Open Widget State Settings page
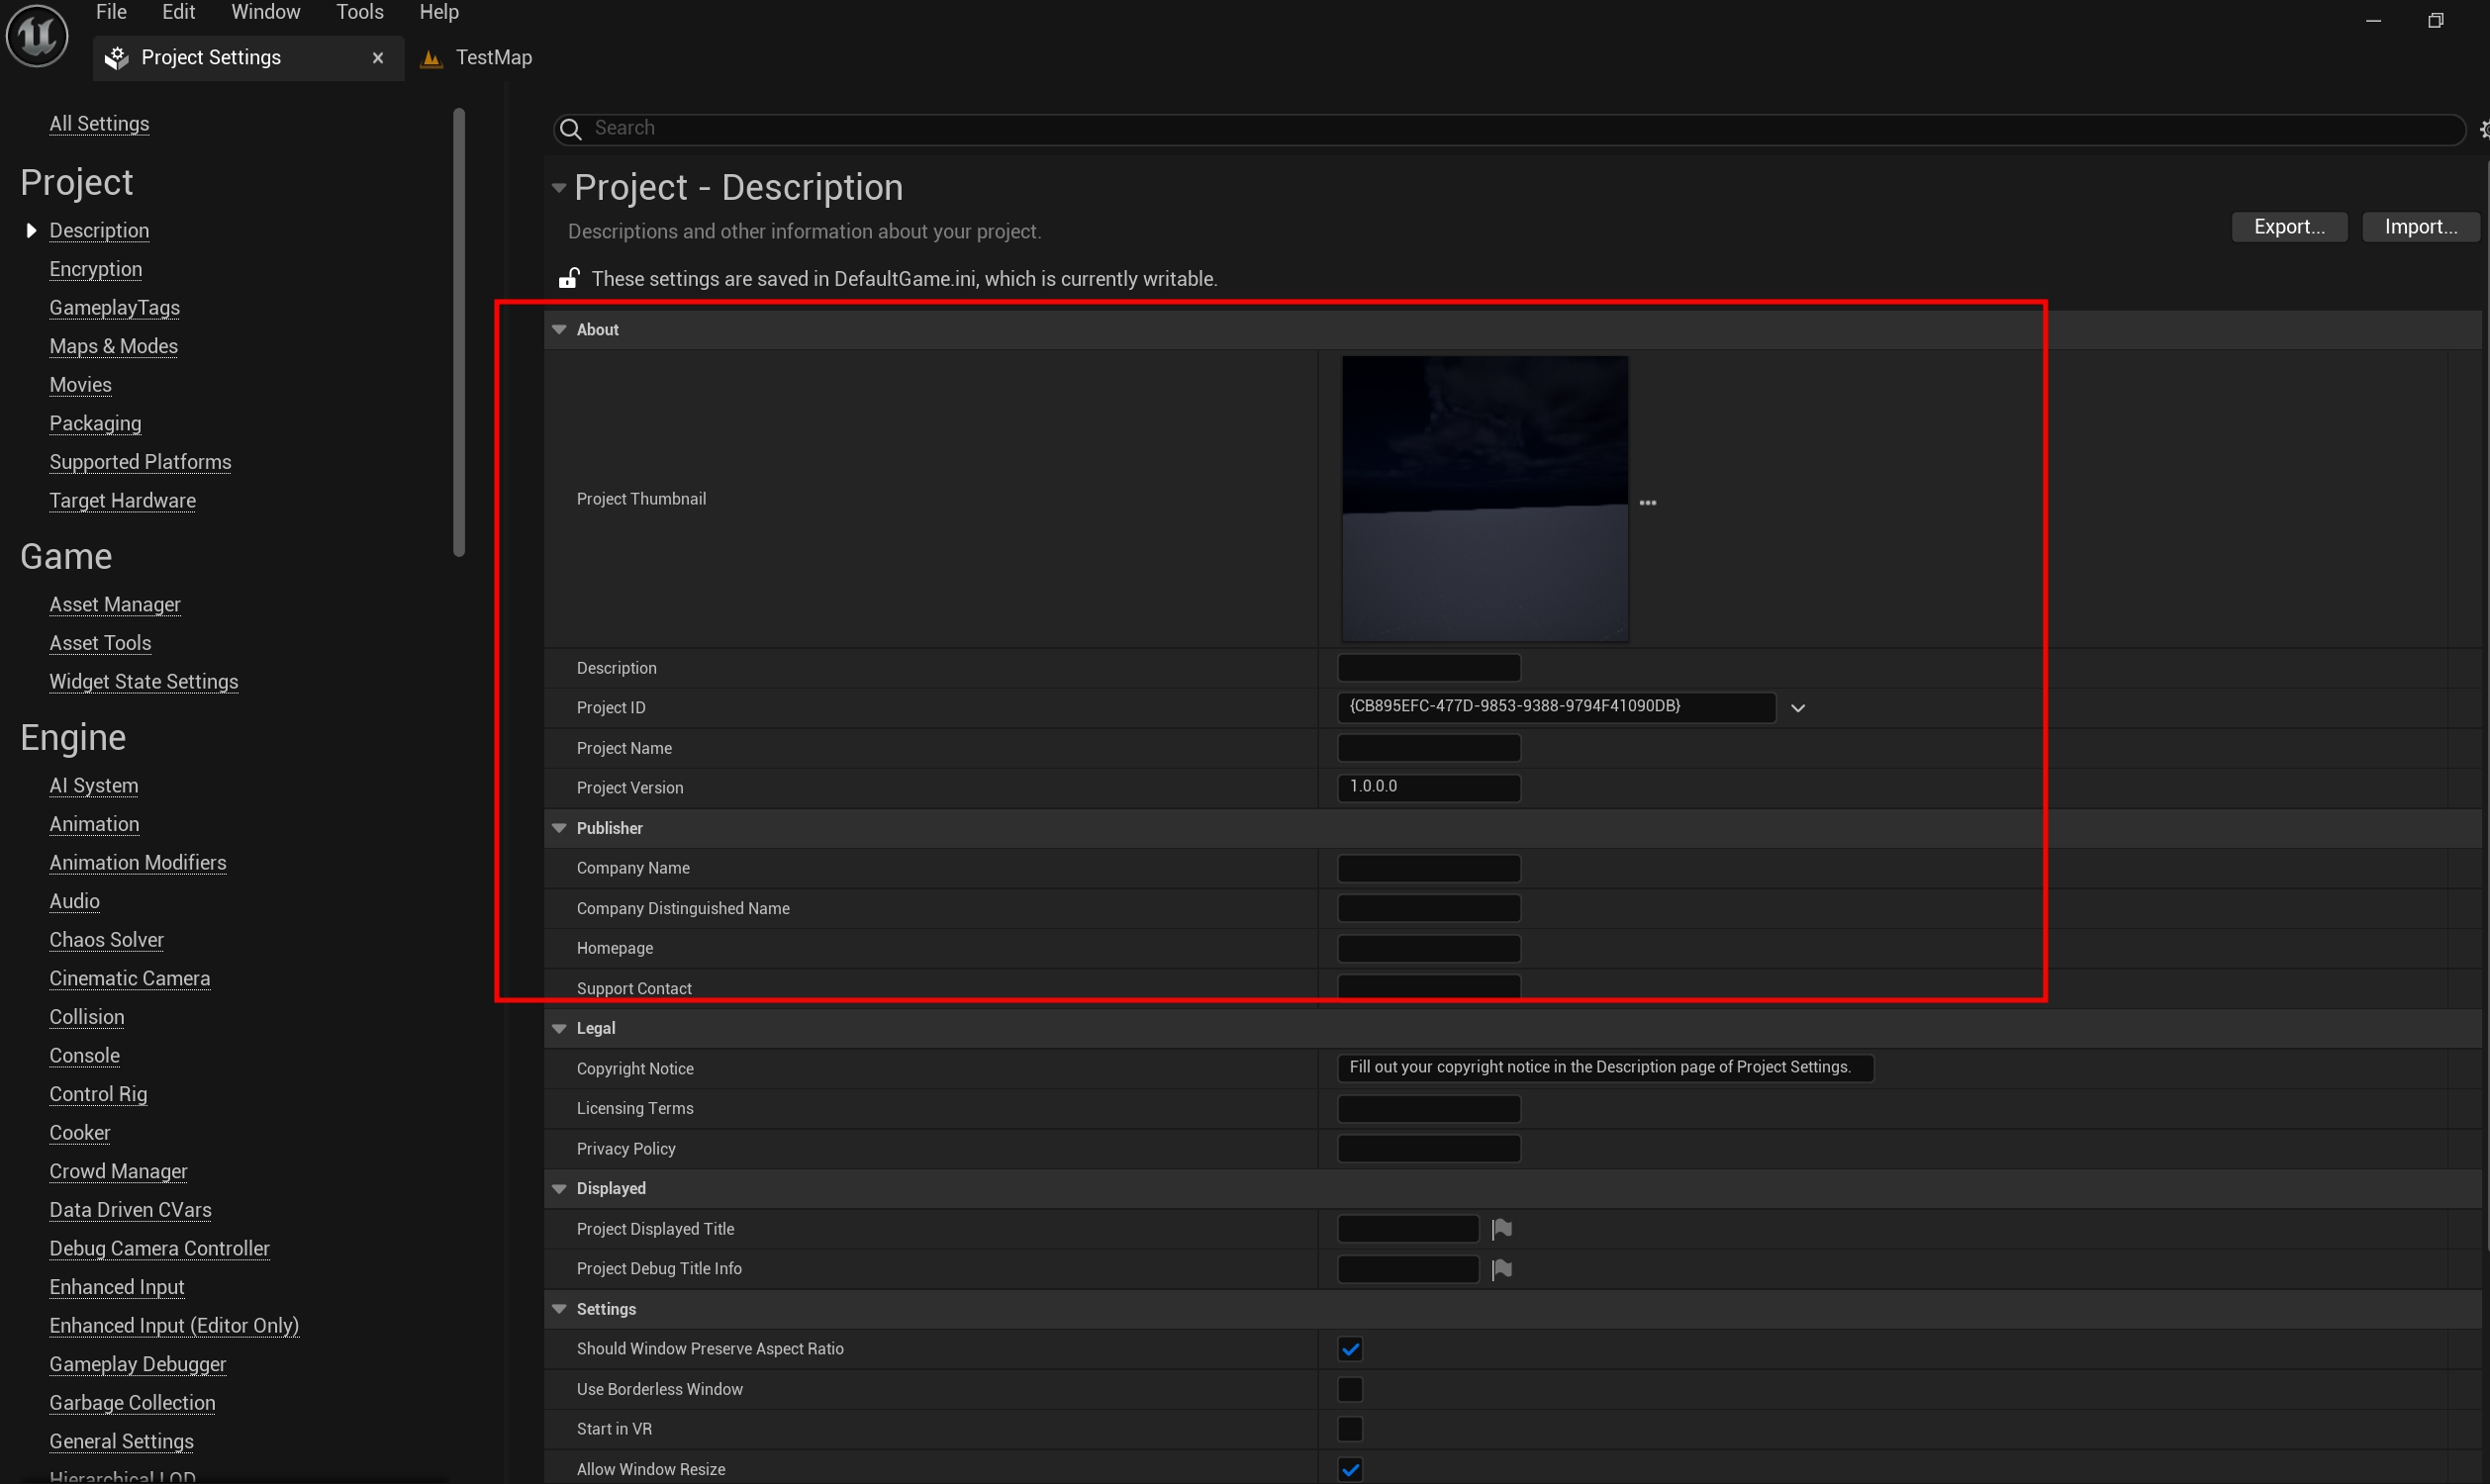 pyautogui.click(x=144, y=682)
